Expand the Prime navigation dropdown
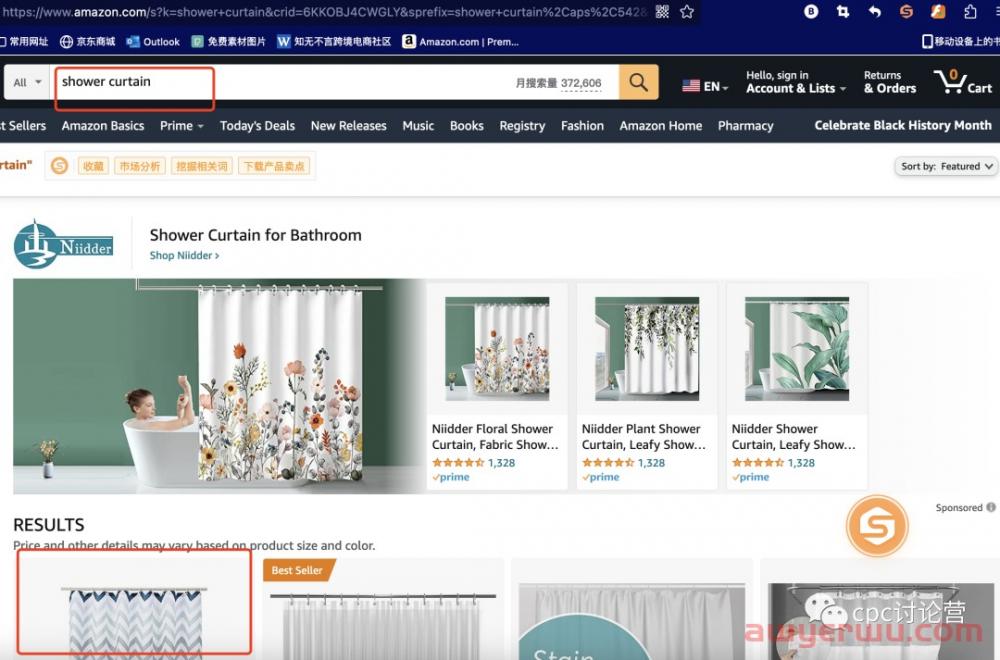Viewport: 1000px width, 660px height. point(182,126)
